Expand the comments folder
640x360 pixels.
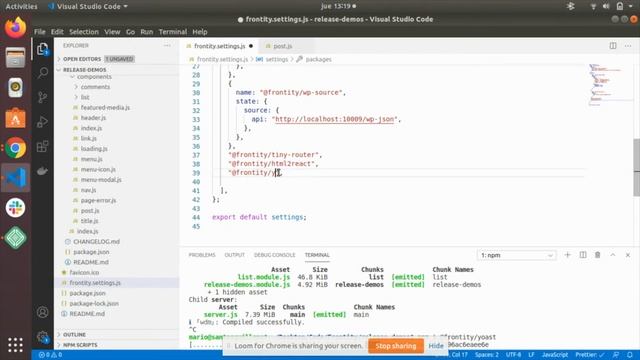[95, 87]
